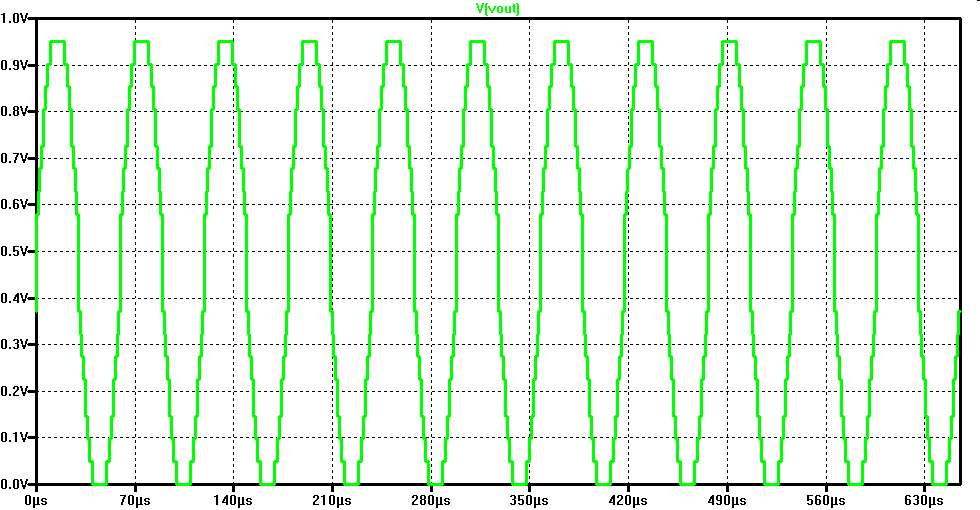Click the 0.0V label at axis bottom
This screenshot has width=980, height=510.
[x=16, y=484]
